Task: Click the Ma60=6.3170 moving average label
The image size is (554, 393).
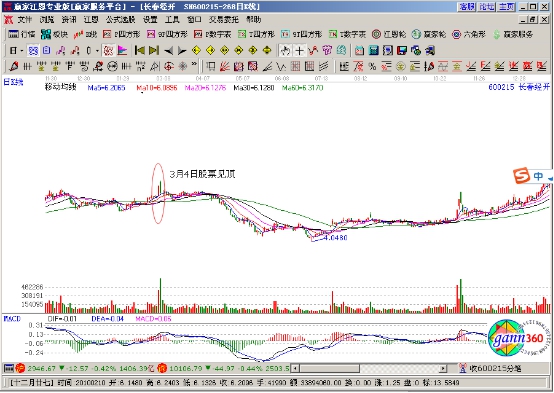Action: click(x=302, y=88)
